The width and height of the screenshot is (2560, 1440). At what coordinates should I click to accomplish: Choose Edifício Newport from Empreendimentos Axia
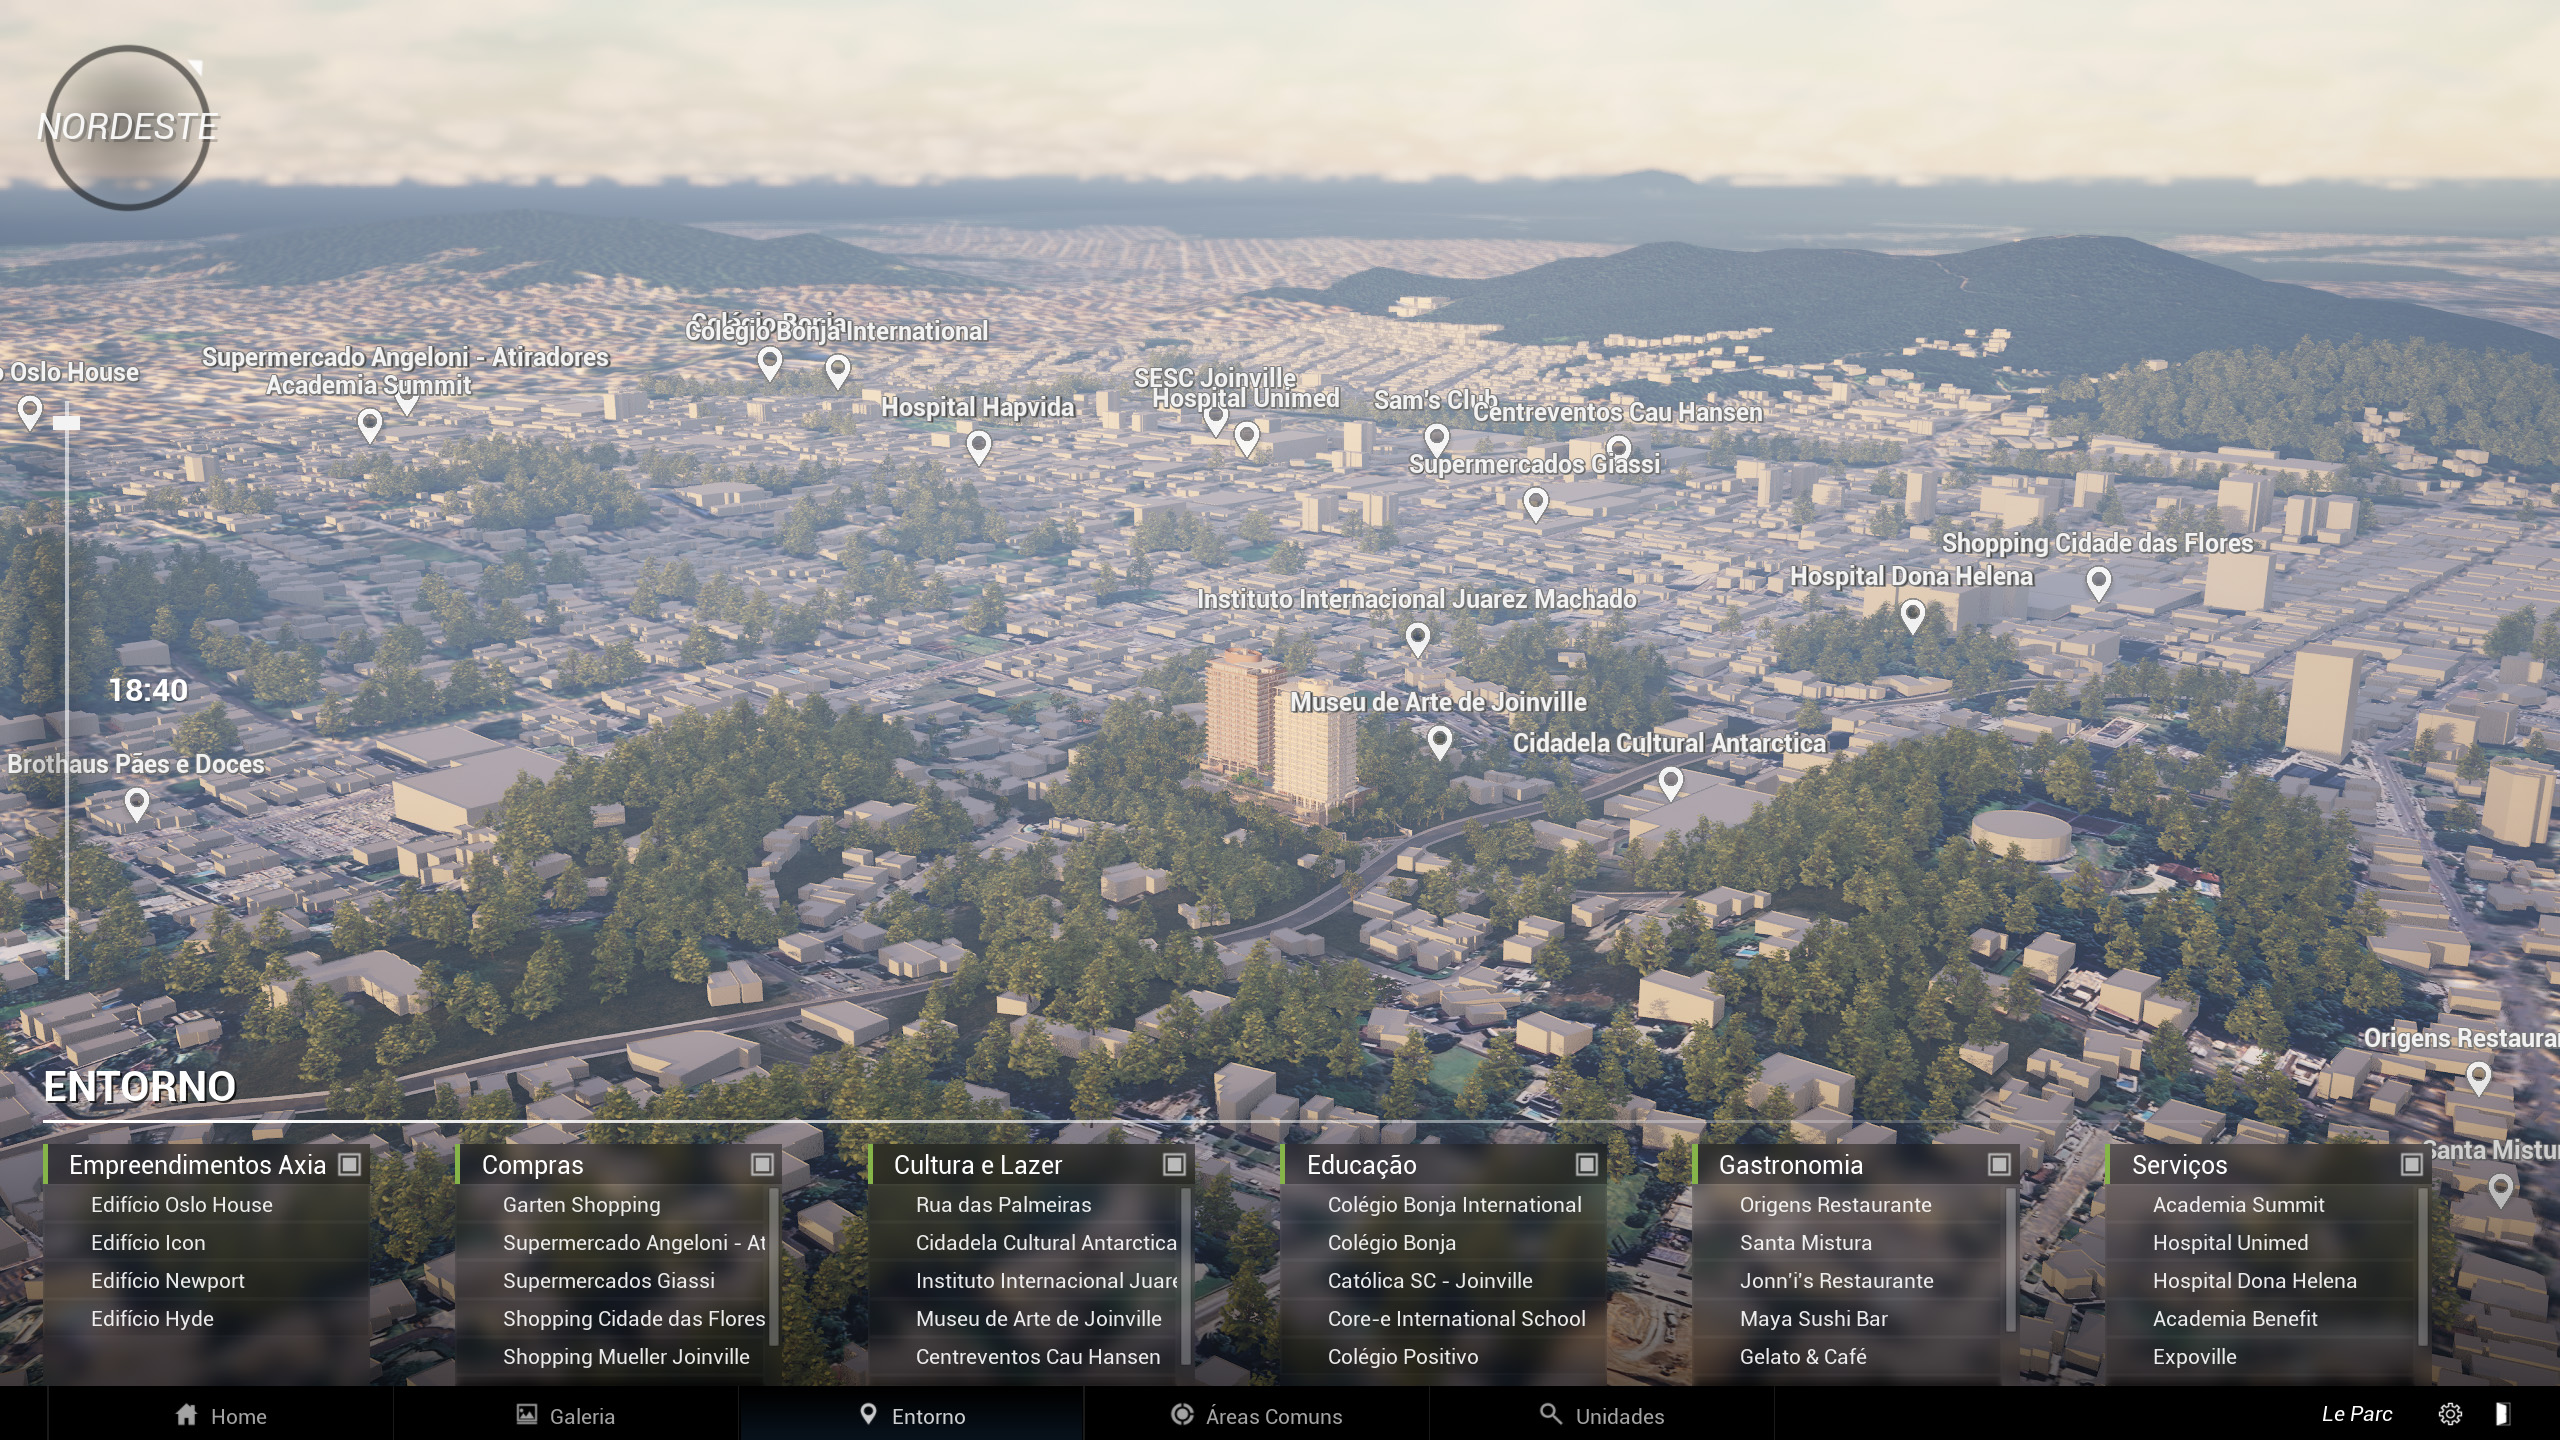coord(207,1280)
